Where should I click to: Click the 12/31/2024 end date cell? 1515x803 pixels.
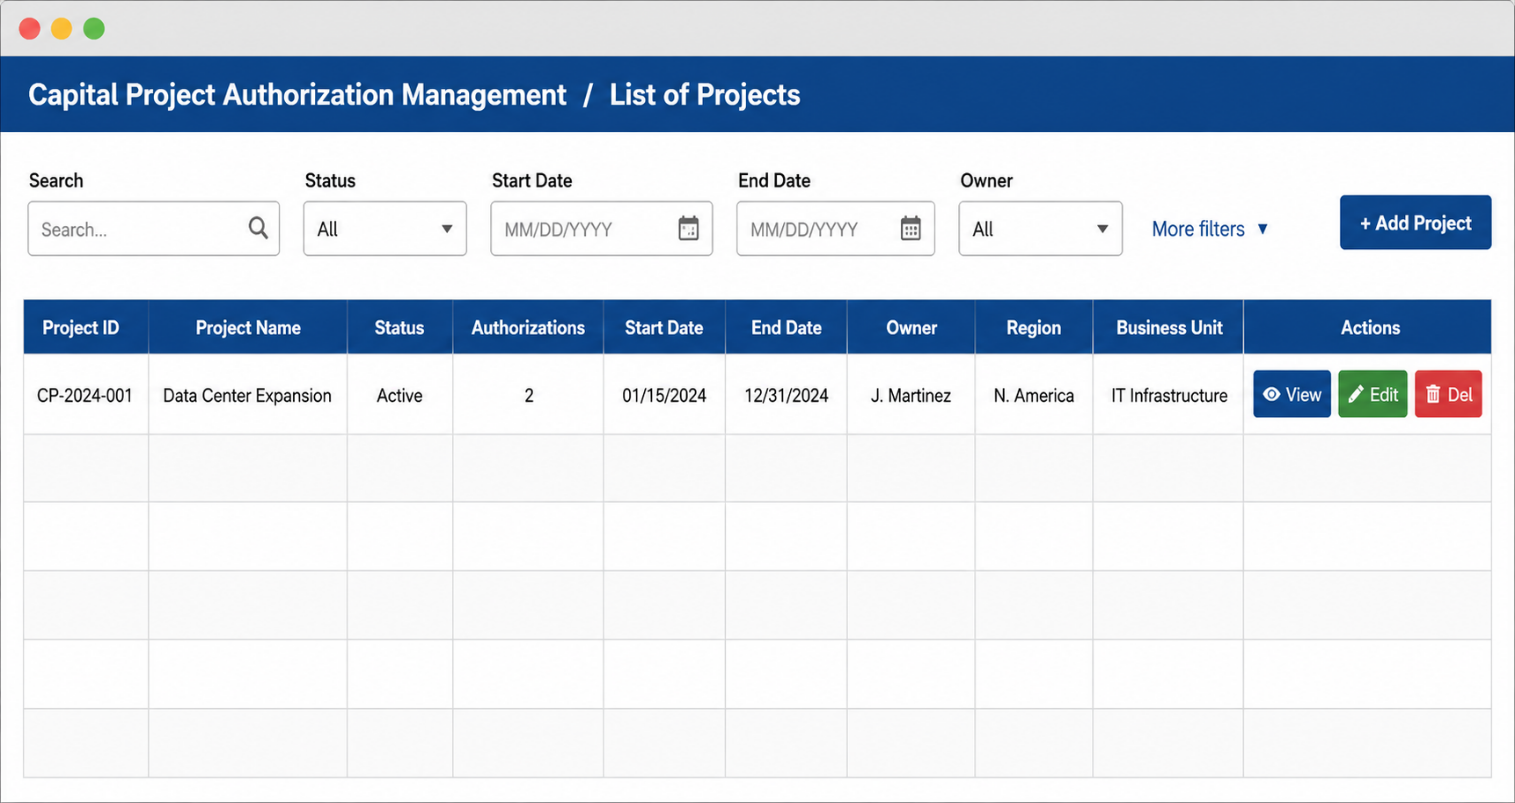click(786, 395)
